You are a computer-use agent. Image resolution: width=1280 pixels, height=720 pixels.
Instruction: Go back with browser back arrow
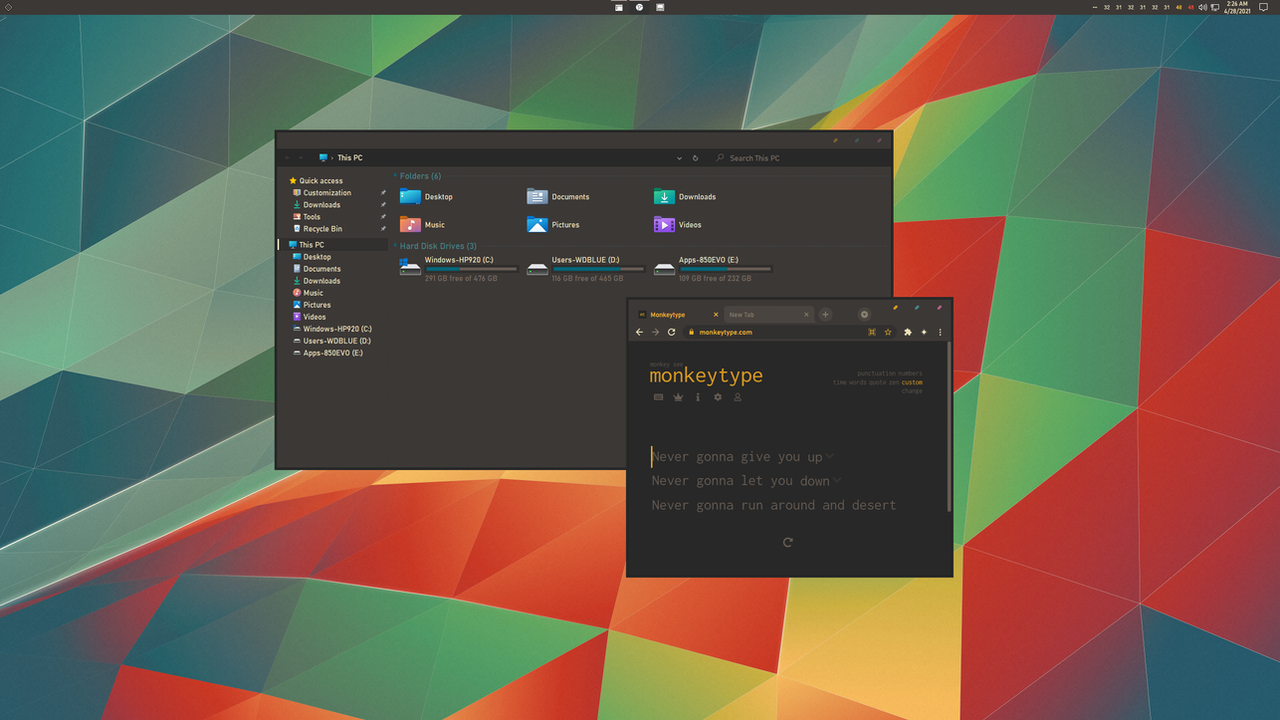(x=640, y=332)
